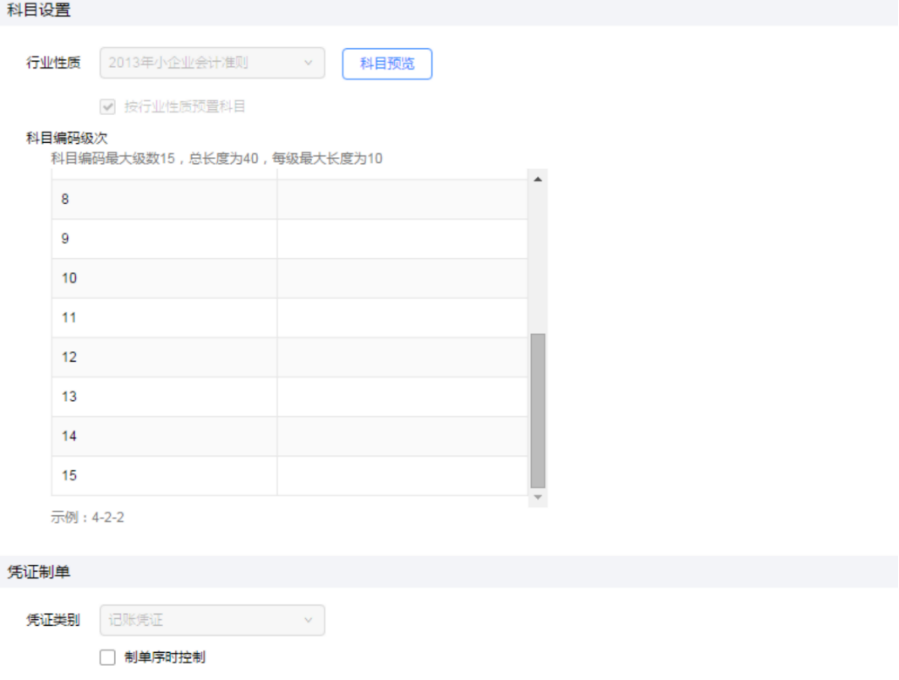
Task: Select the level 8 row number
Action: pos(65,199)
